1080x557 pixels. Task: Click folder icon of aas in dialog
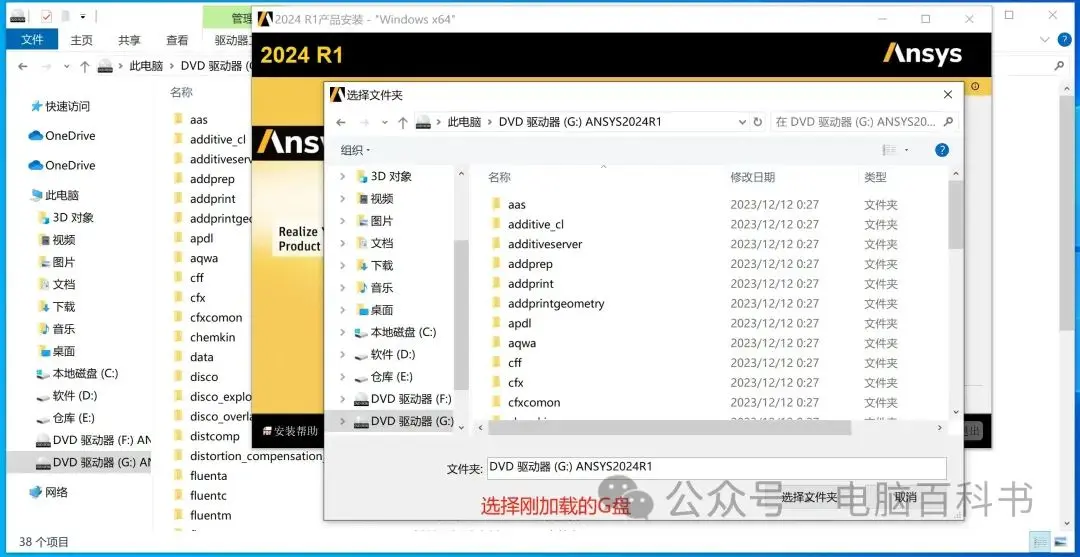point(495,204)
